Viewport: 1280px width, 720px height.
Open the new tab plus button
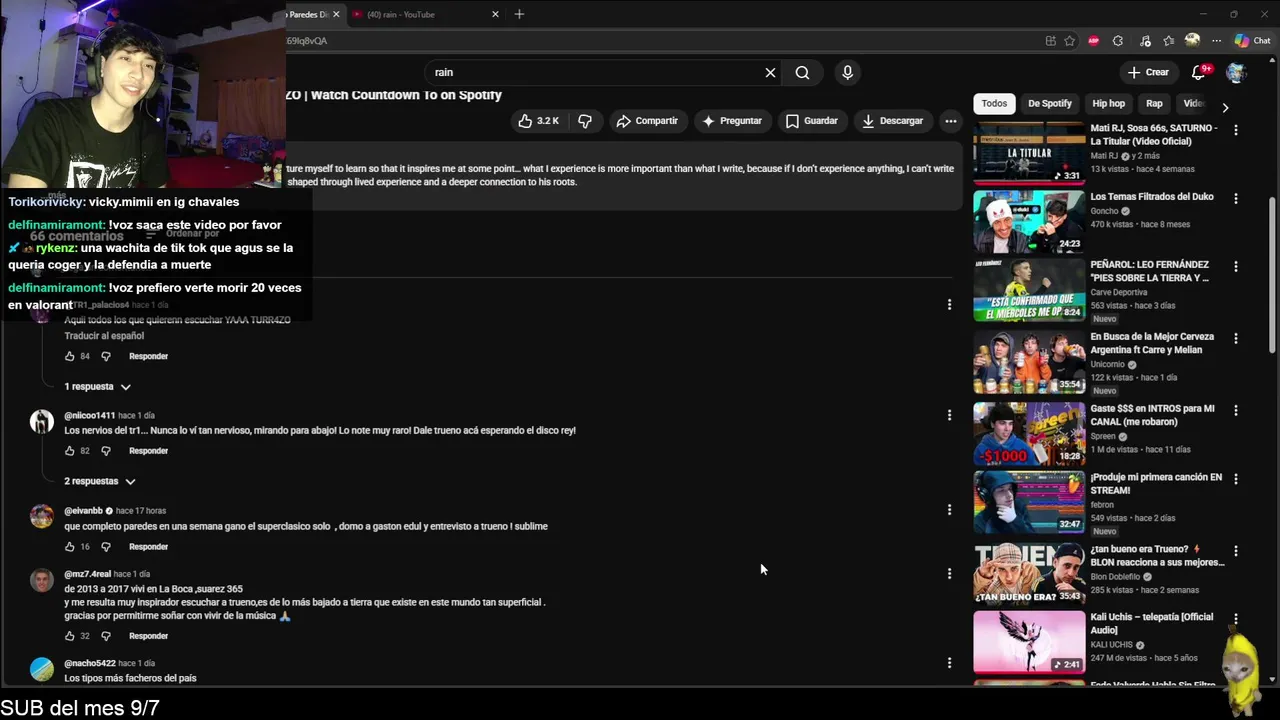pos(519,14)
